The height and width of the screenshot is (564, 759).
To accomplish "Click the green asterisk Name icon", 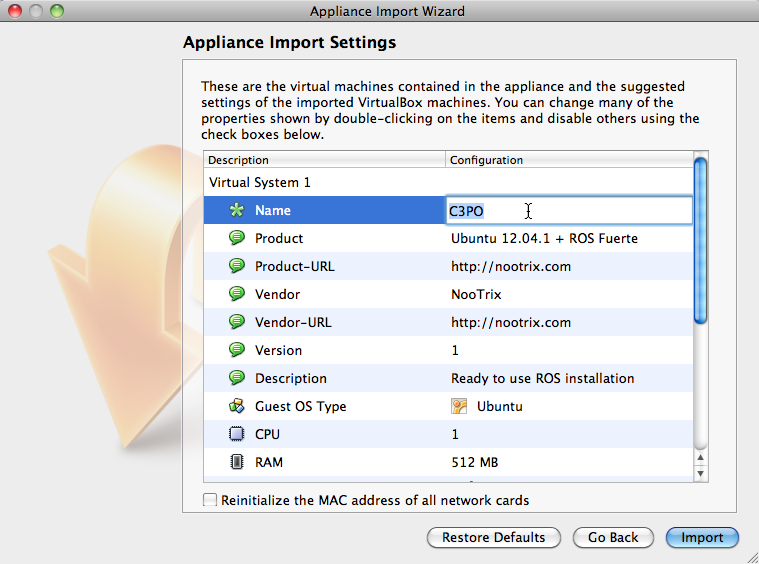I will (237, 210).
